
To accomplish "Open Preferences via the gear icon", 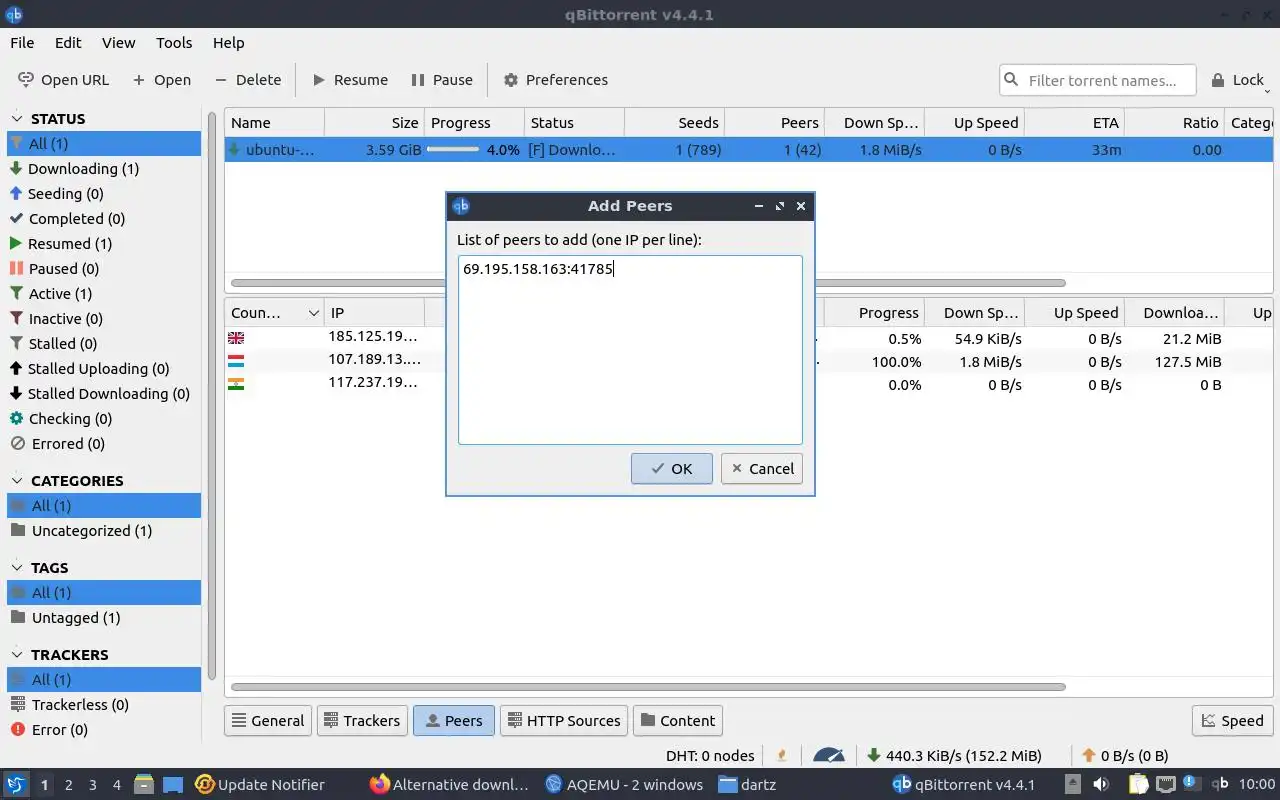I will tap(511, 80).
